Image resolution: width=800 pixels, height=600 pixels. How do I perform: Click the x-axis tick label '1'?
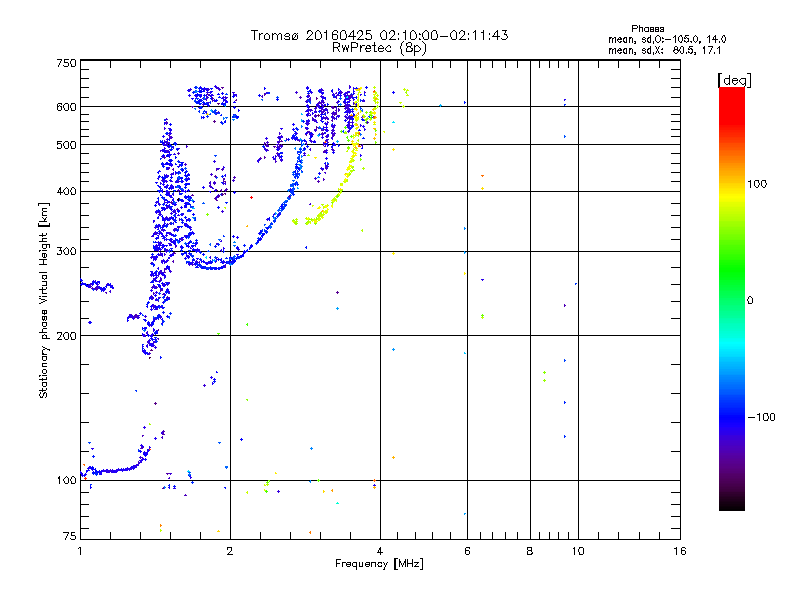point(80,551)
